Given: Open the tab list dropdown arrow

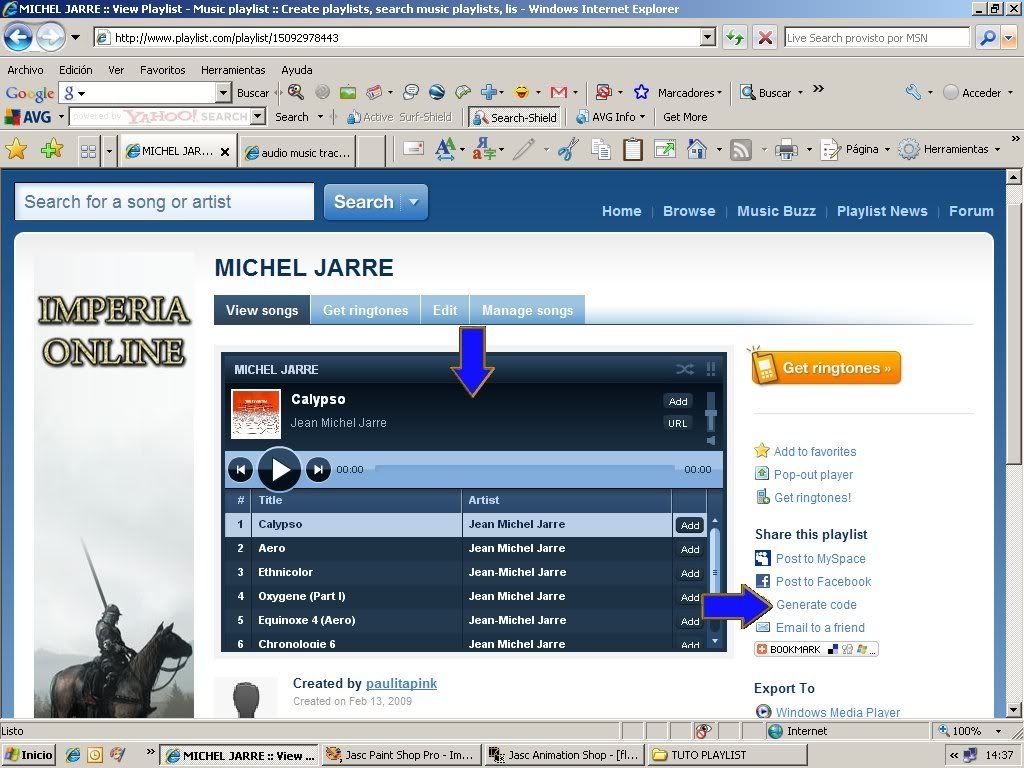Looking at the screenshot, I should click(x=109, y=152).
